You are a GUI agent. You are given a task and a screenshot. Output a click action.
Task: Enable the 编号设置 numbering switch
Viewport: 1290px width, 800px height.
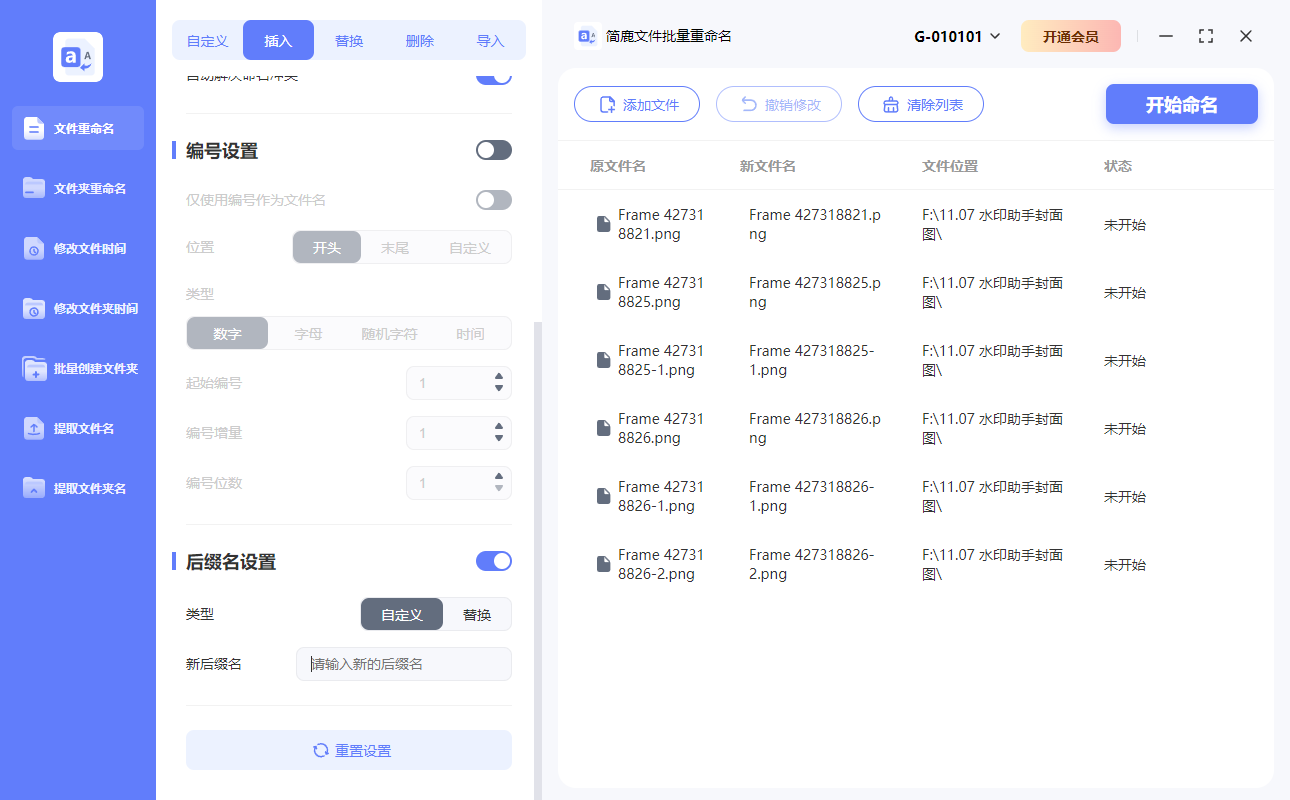click(x=493, y=149)
